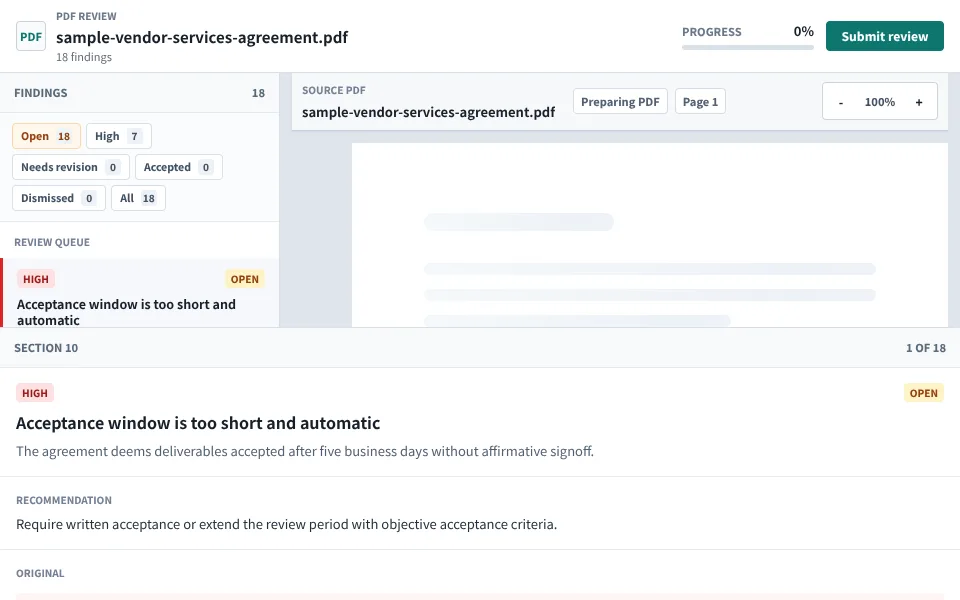Click the Page 1 indicator
Screen dimensions: 960x600
(700, 102)
